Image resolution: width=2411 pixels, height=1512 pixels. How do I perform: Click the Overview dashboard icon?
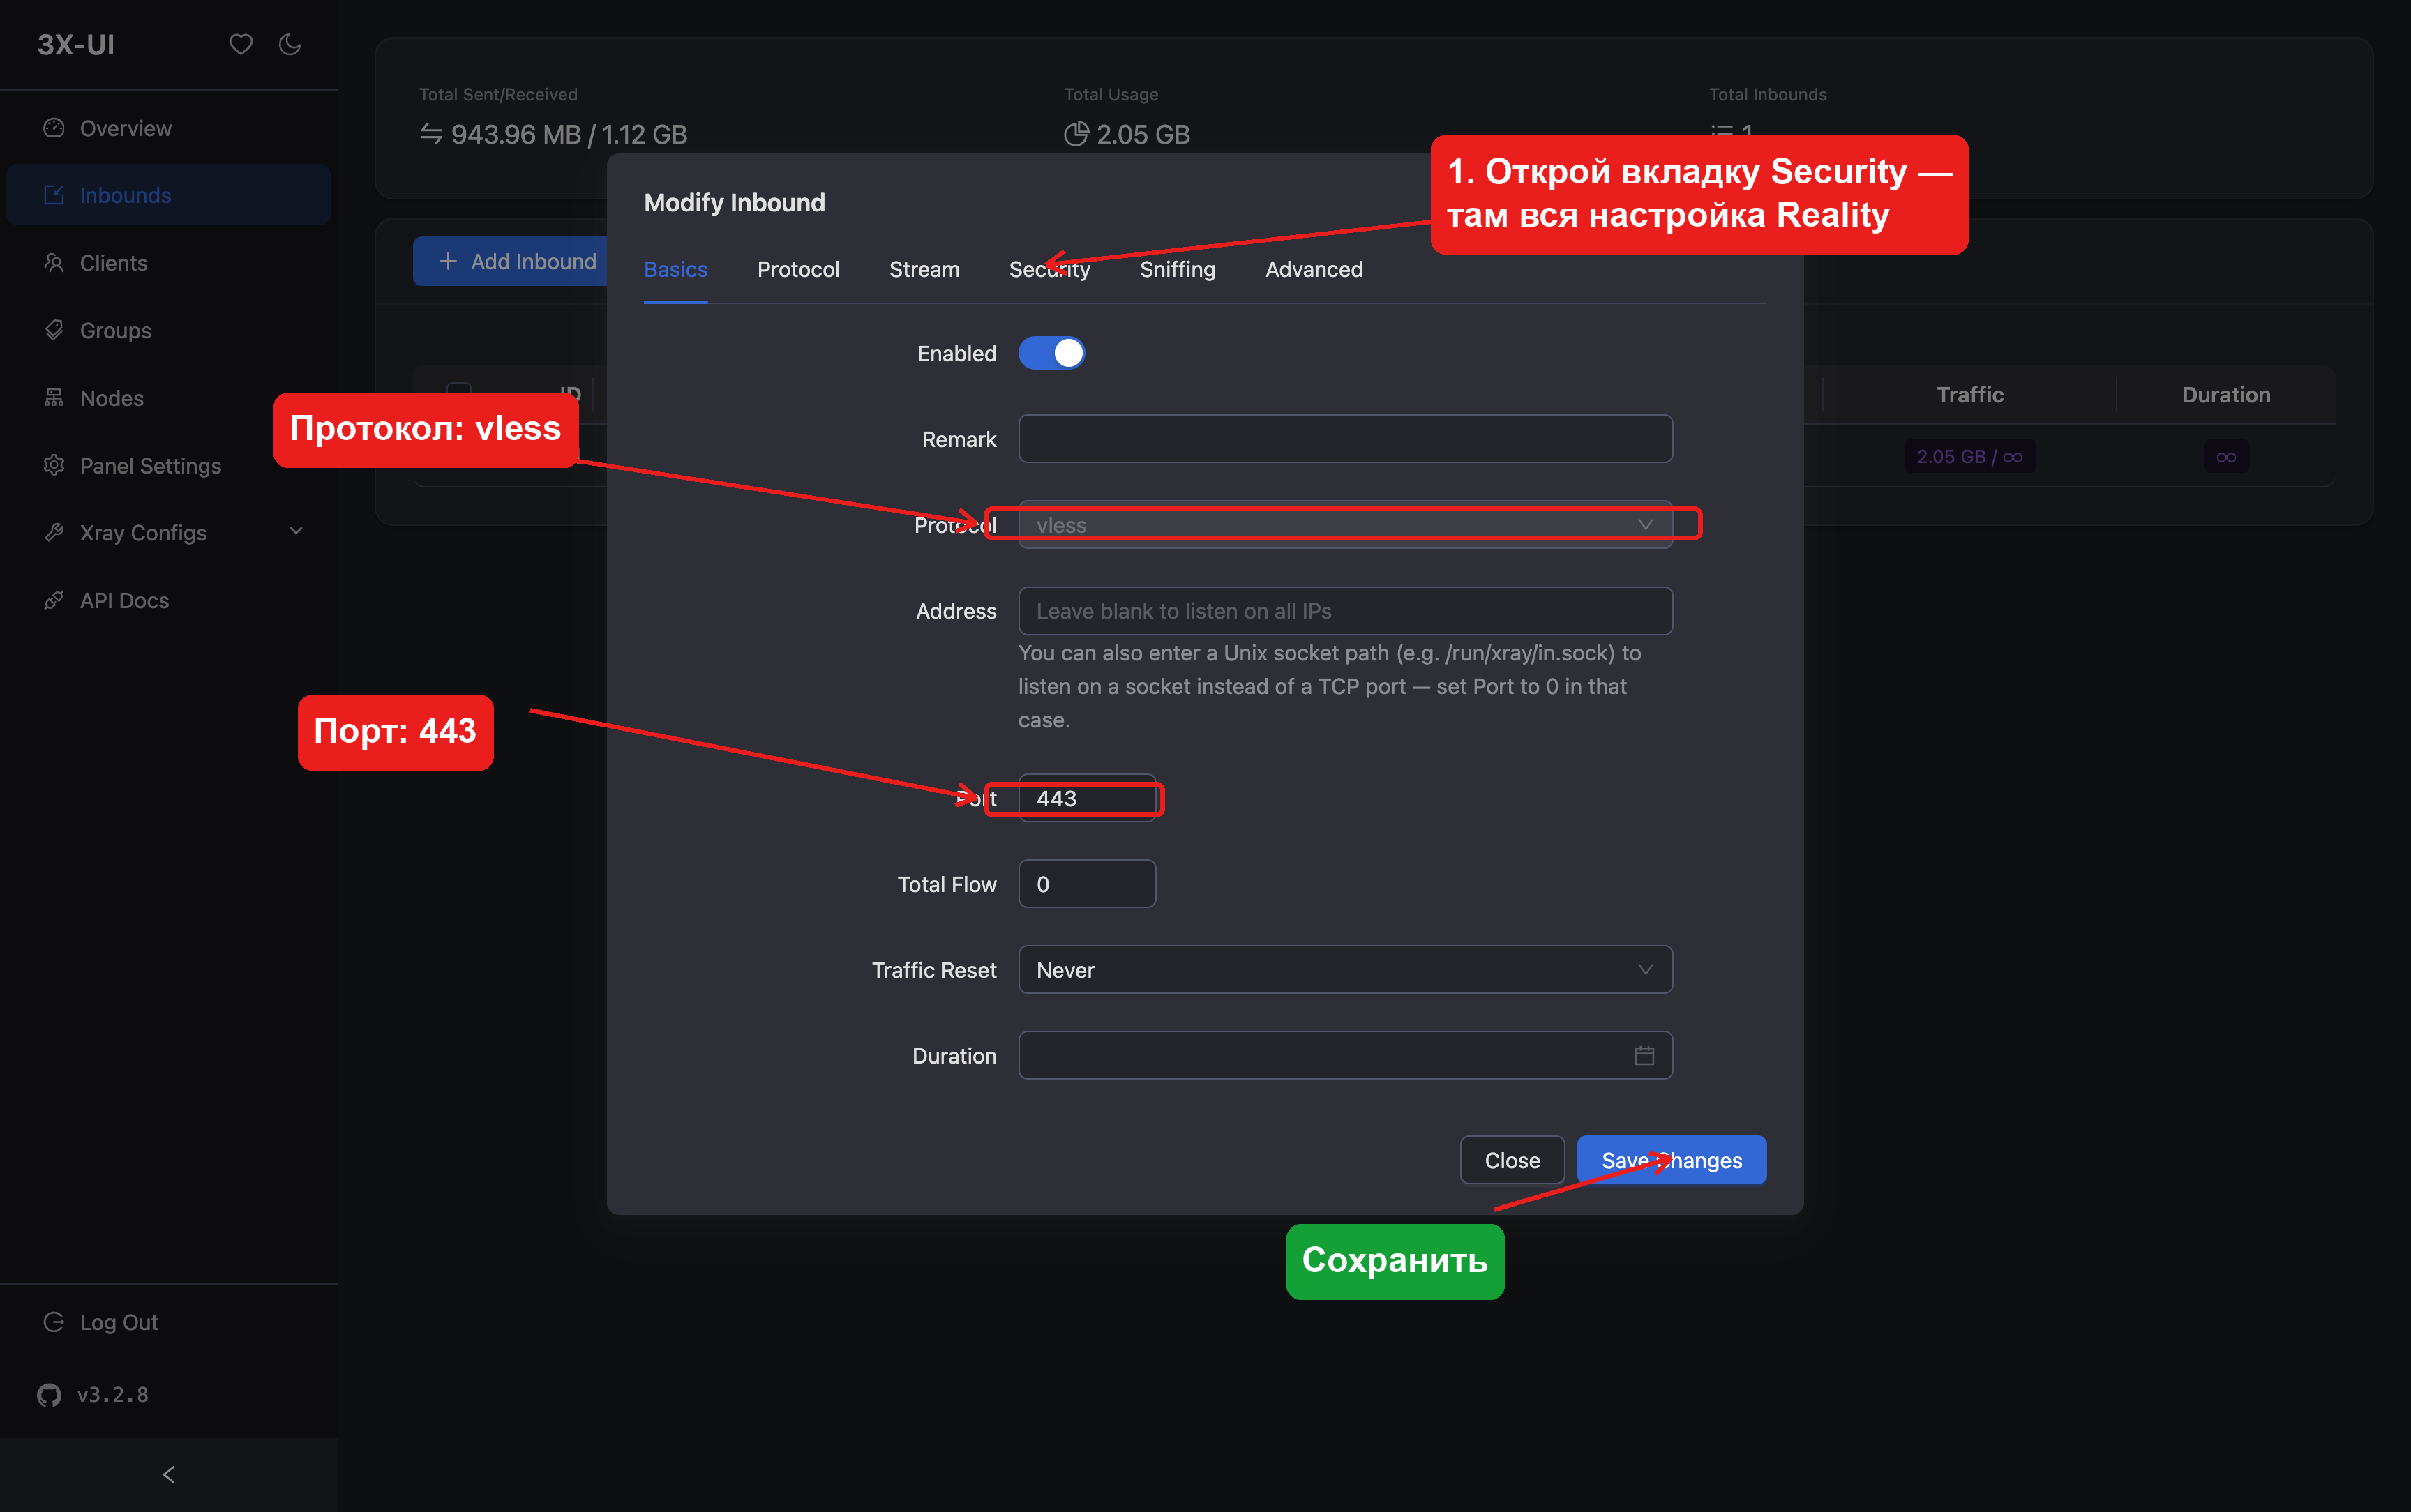(x=54, y=128)
